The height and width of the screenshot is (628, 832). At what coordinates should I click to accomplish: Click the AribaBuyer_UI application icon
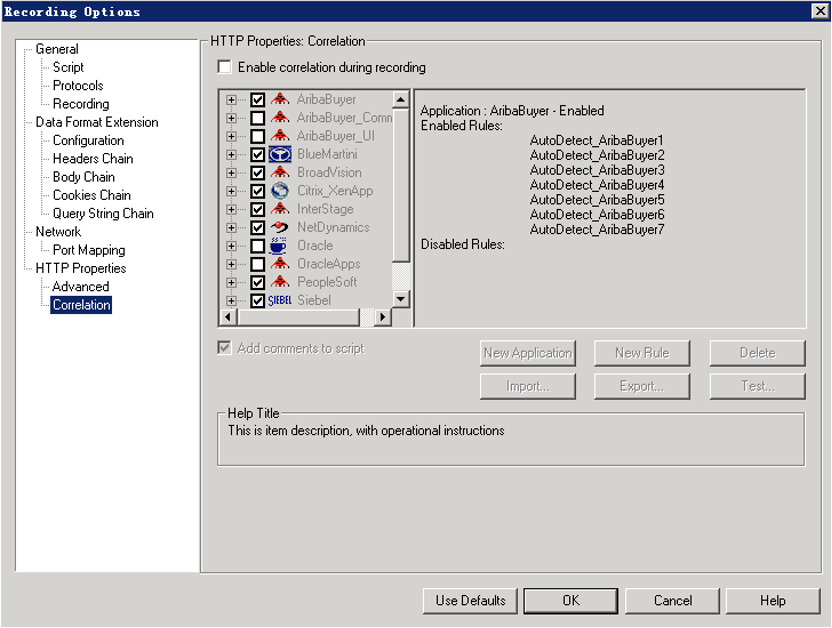[280, 136]
